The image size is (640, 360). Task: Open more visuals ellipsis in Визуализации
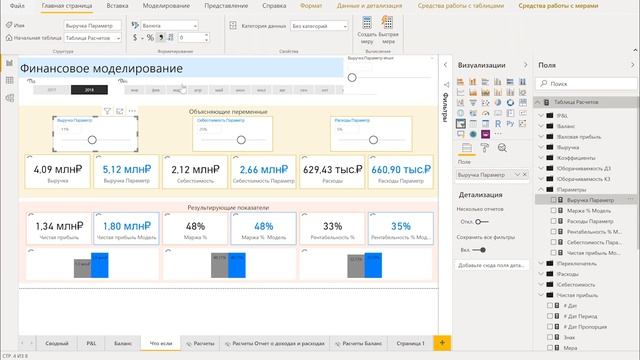[x=498, y=134]
